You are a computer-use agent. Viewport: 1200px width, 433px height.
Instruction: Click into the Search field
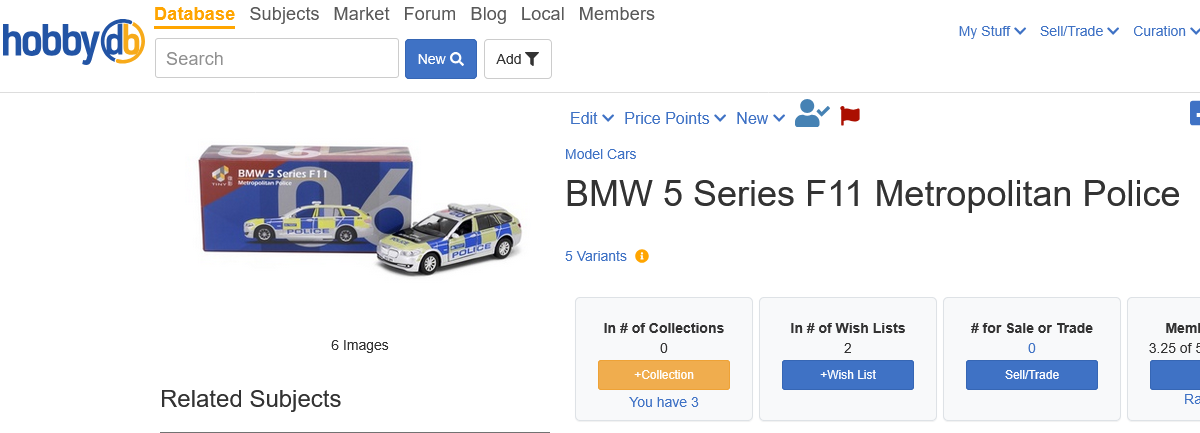[x=276, y=59]
